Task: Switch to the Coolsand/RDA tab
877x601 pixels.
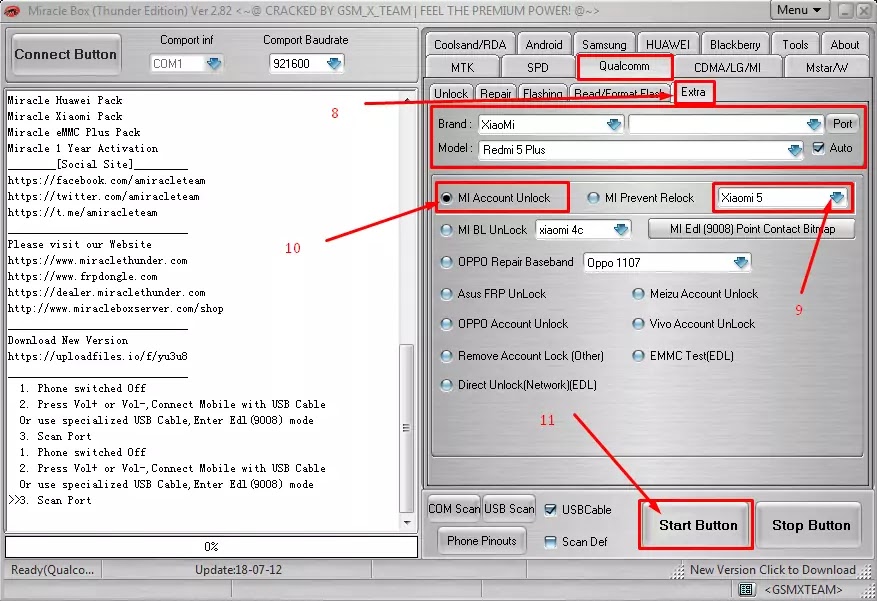Action: tap(470, 45)
